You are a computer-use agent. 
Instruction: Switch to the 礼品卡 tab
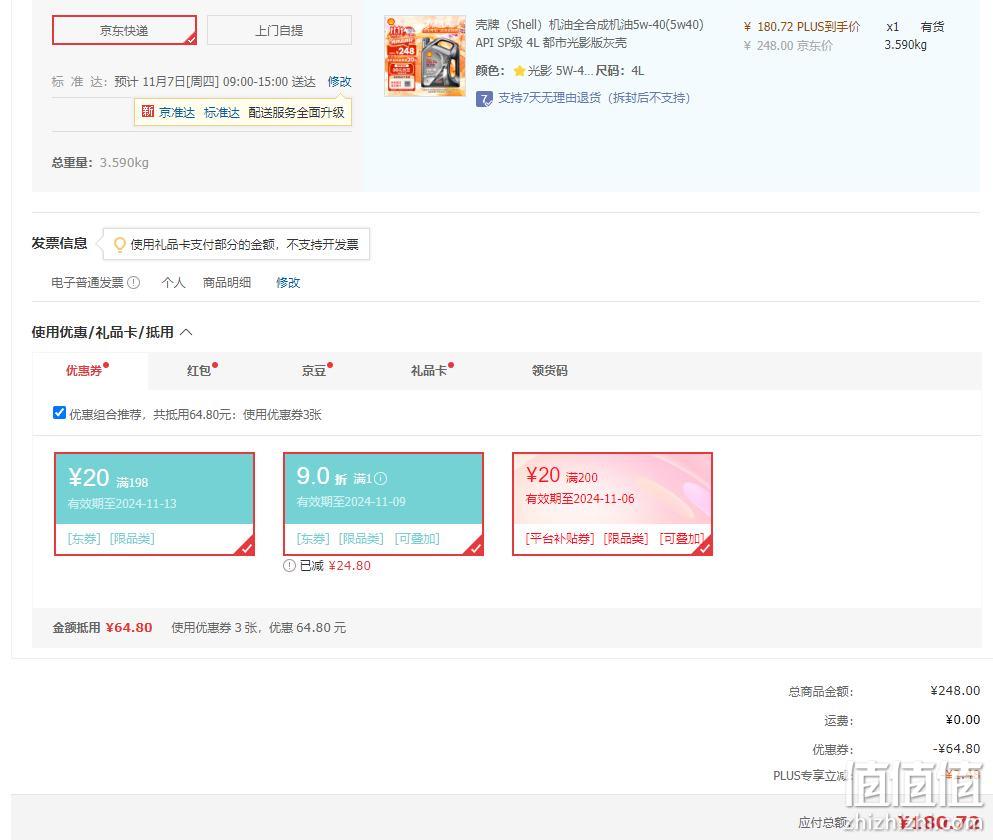pos(429,371)
